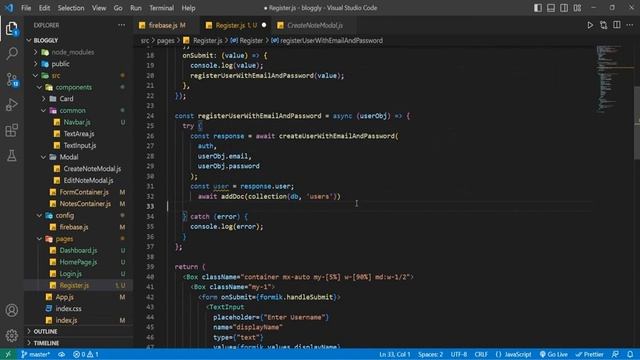The width and height of the screenshot is (640, 360).
Task: Toggle Primary Side Bar layout button
Action: click(538, 8)
